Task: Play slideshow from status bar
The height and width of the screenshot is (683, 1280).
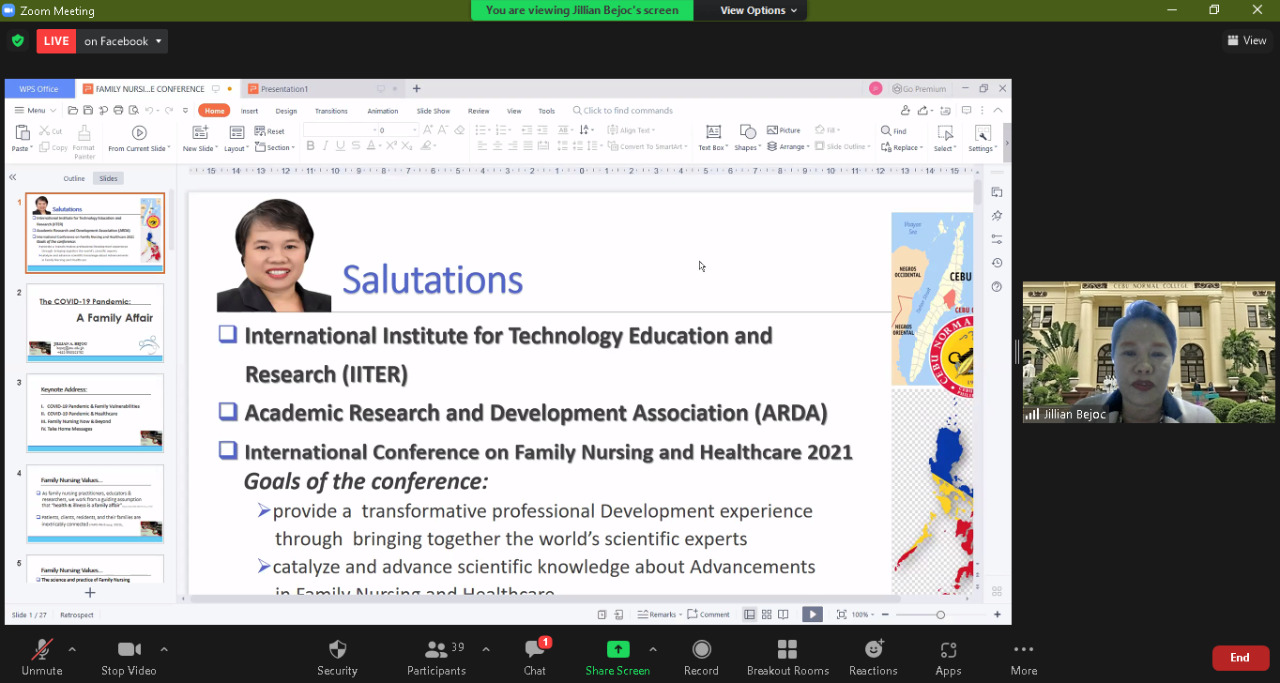Action: click(812, 615)
